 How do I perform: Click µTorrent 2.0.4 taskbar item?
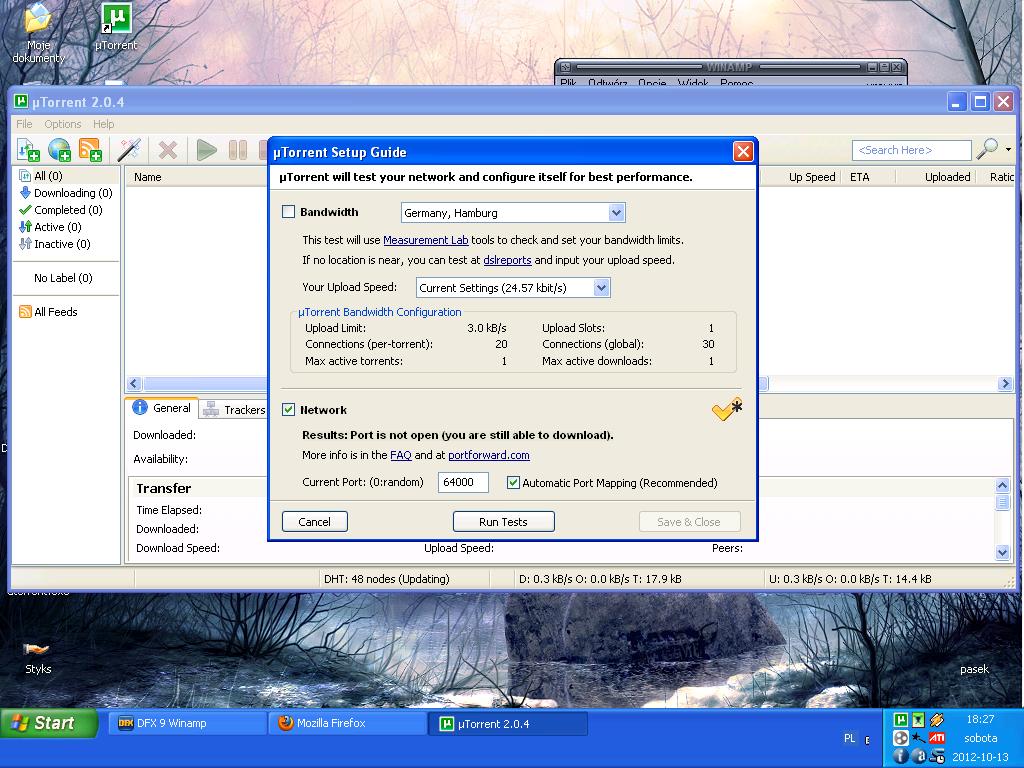(x=507, y=724)
